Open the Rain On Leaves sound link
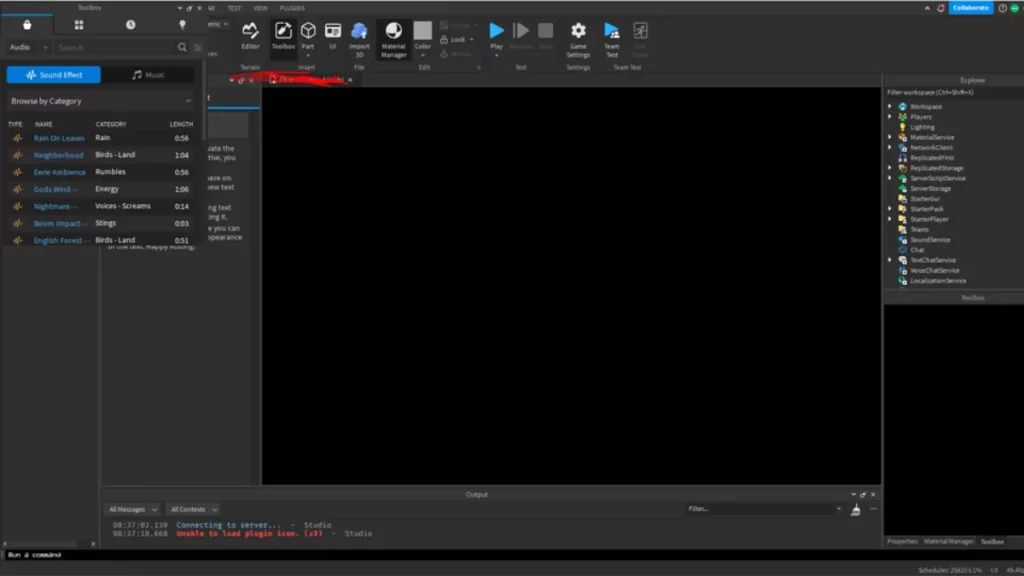The width and height of the screenshot is (1024, 576). tap(59, 138)
